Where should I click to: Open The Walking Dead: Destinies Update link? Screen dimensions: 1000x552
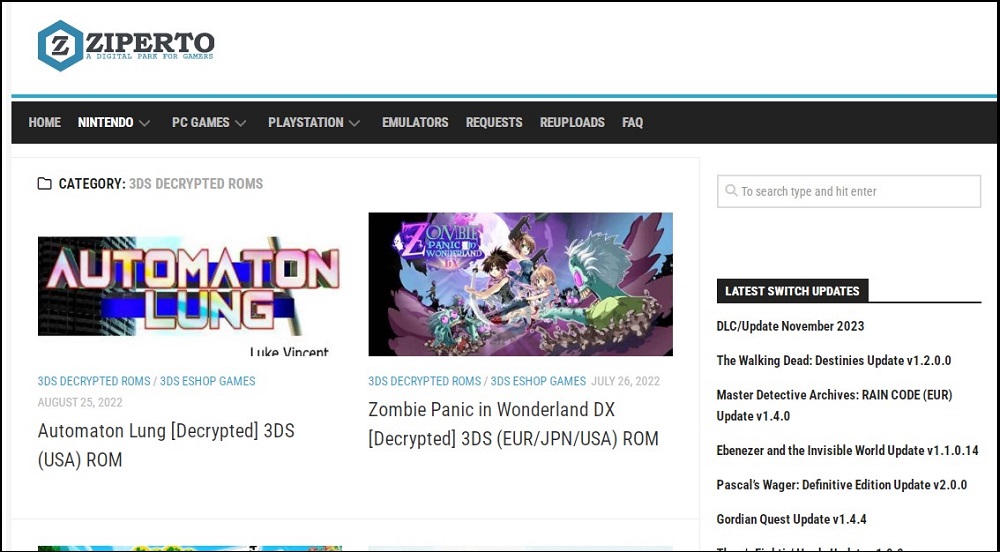tap(834, 361)
